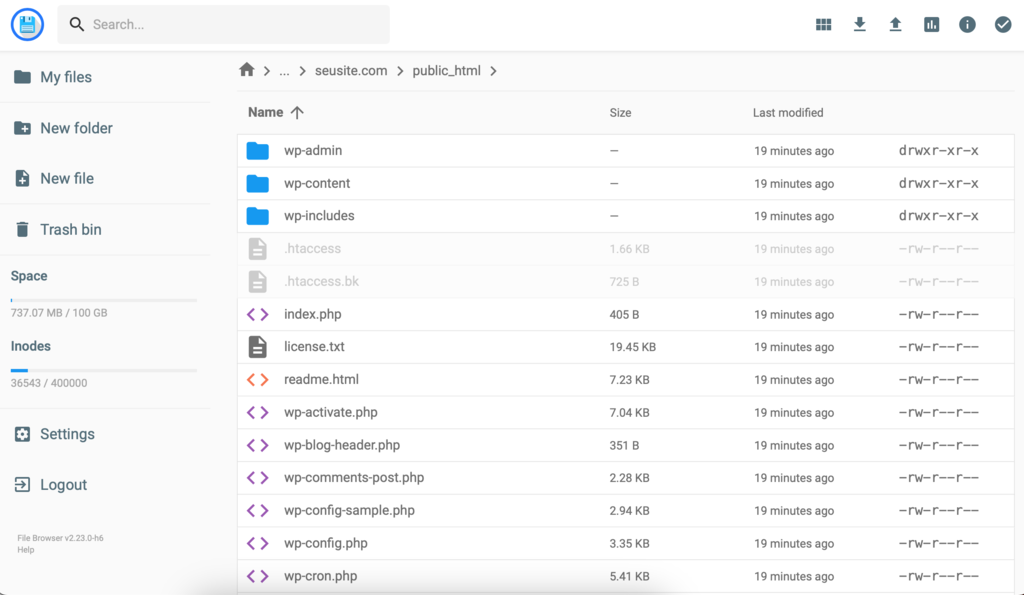Viewport: 1024px width, 595px height.
Task: Click the 19.45 KB size of license.txt
Action: click(x=632, y=347)
